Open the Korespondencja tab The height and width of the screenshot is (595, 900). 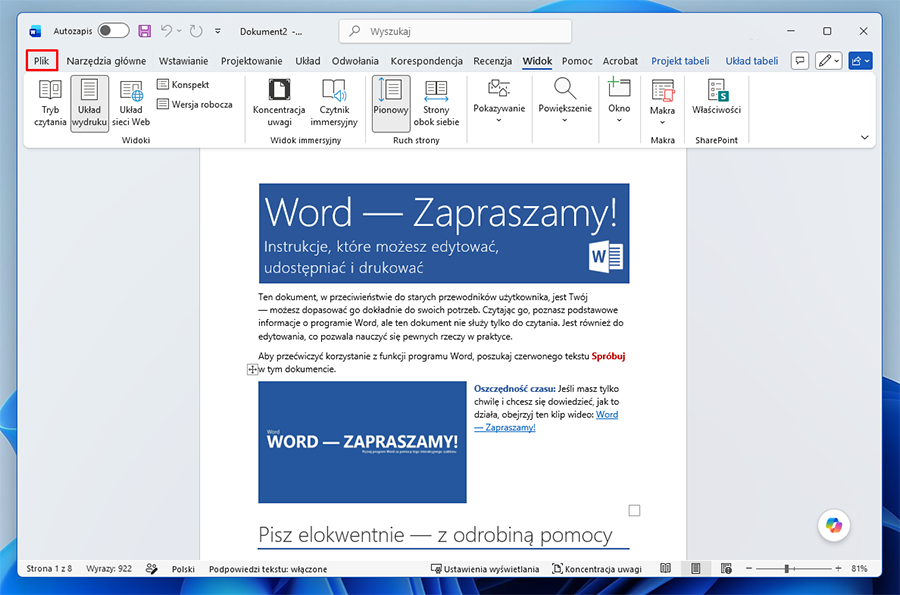point(426,61)
